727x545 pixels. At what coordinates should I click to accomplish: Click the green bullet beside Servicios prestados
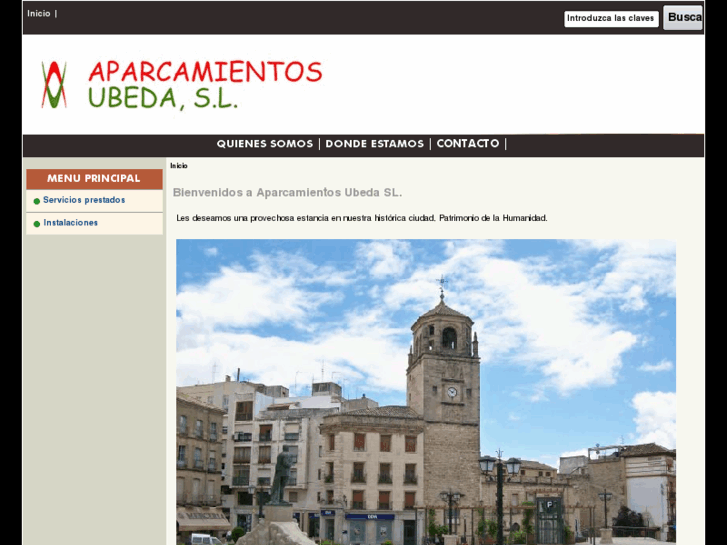point(37,201)
